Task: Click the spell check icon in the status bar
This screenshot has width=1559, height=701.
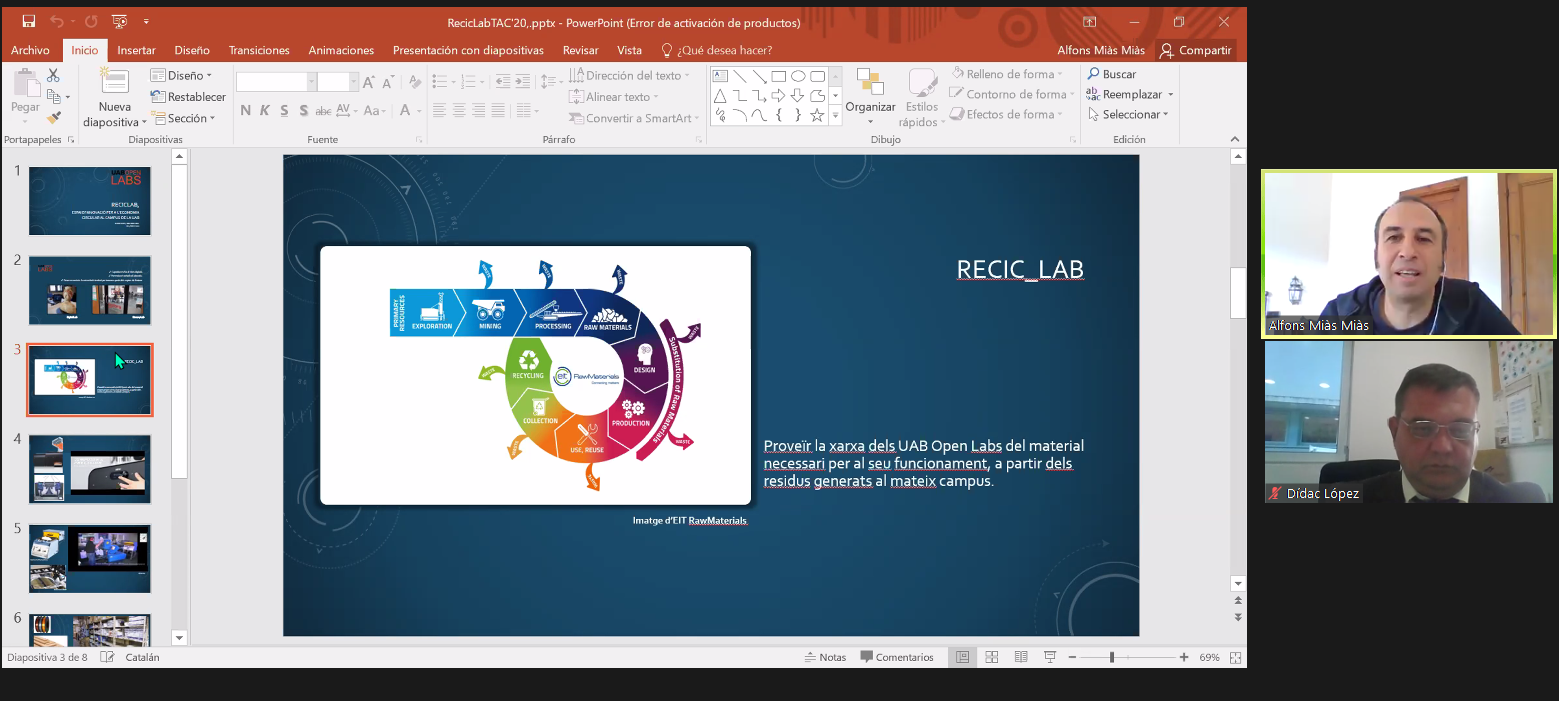Action: point(107,657)
